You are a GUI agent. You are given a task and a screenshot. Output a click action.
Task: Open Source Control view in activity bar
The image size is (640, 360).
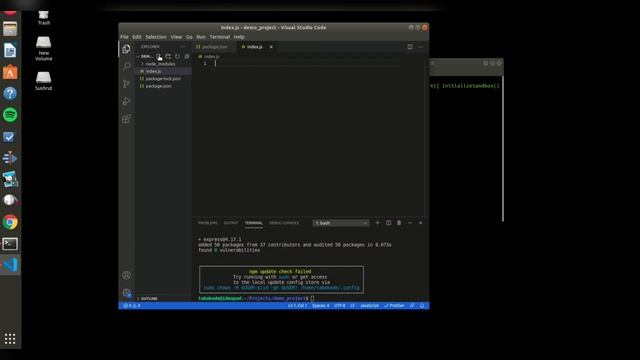pyautogui.click(x=127, y=84)
